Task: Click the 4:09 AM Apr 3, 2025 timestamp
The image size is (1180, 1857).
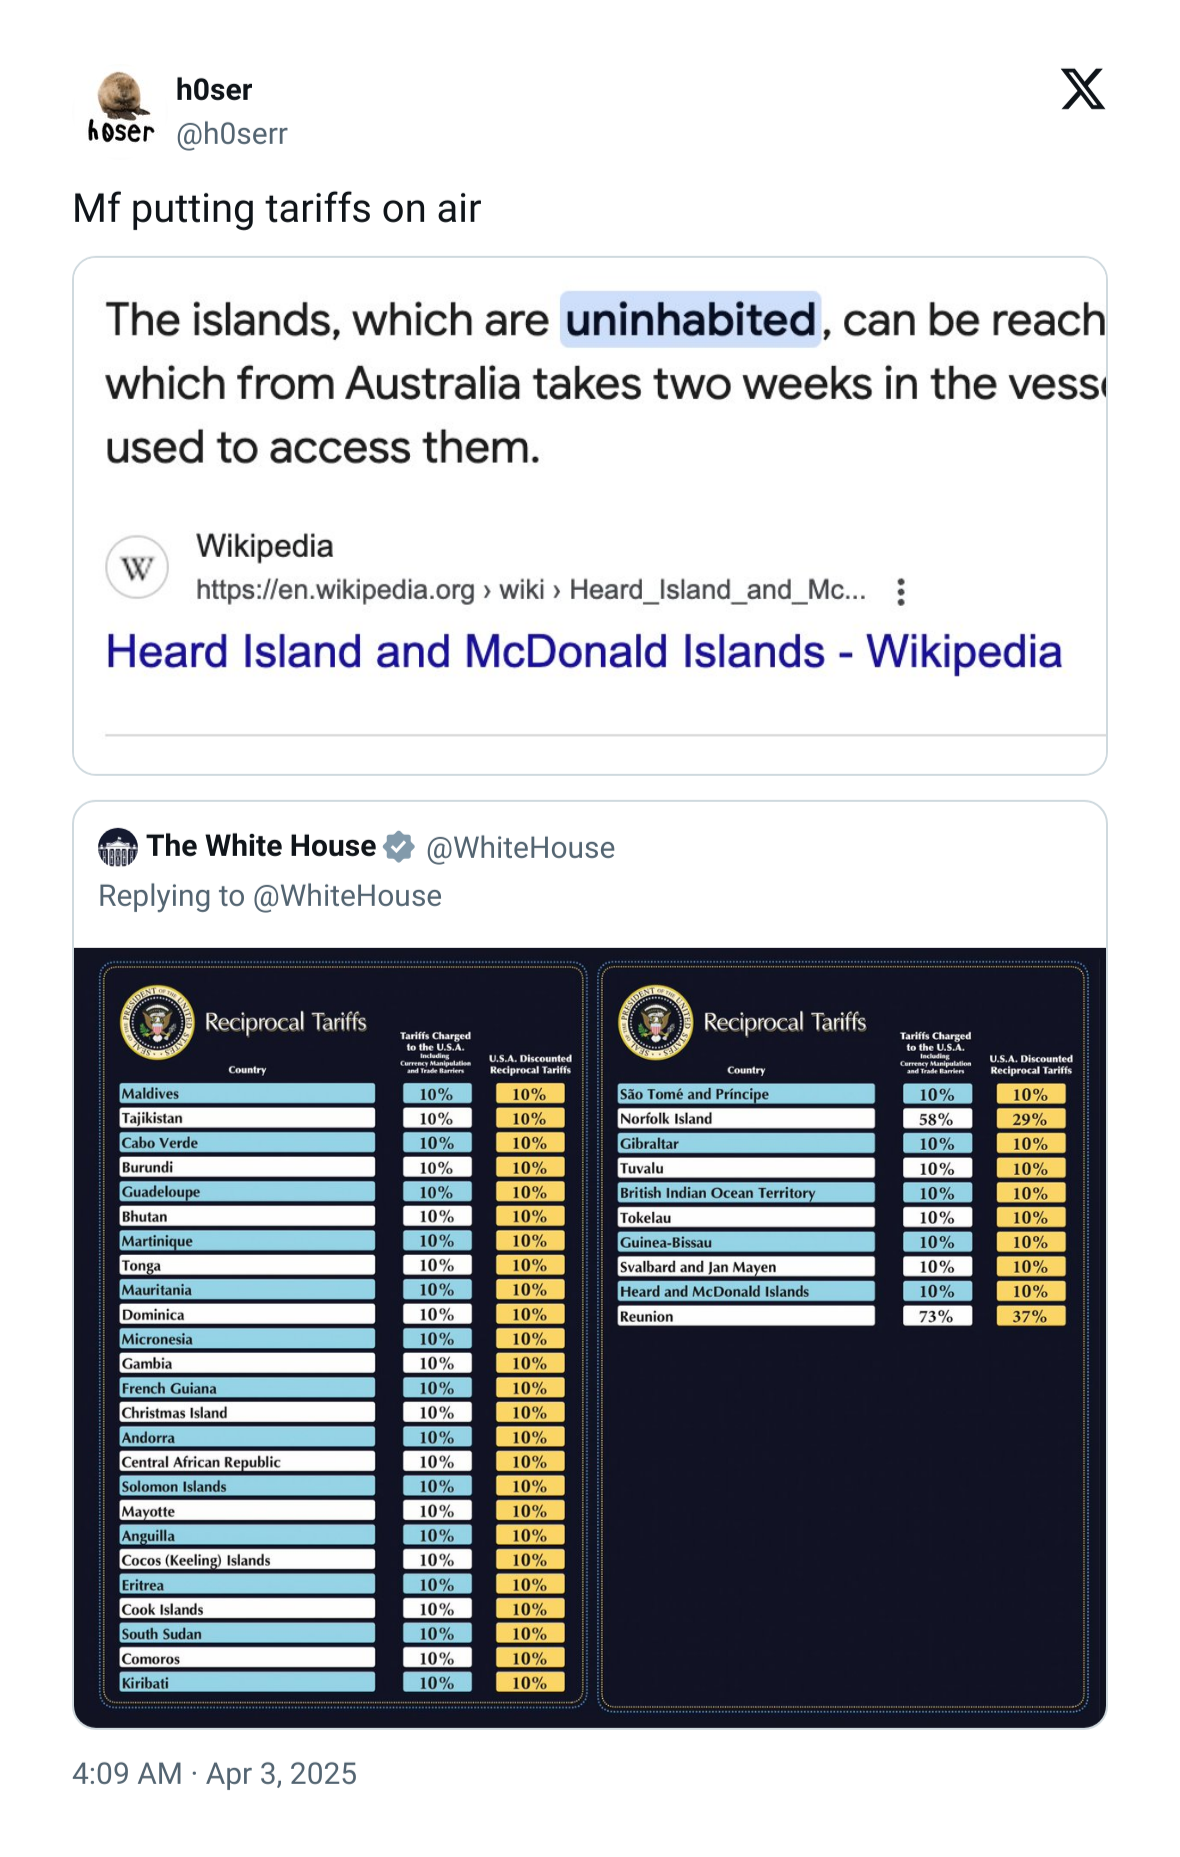Action: click(x=214, y=1773)
